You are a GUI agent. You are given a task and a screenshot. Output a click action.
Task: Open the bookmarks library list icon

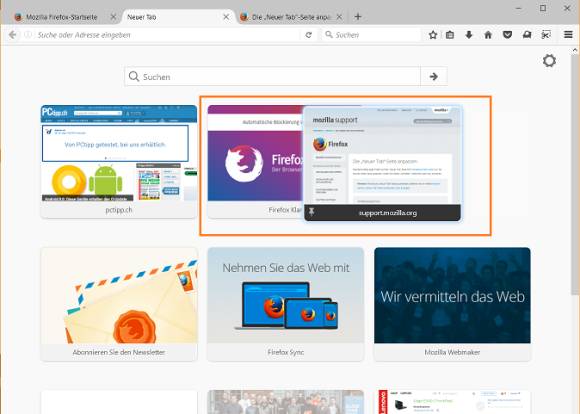pos(450,35)
